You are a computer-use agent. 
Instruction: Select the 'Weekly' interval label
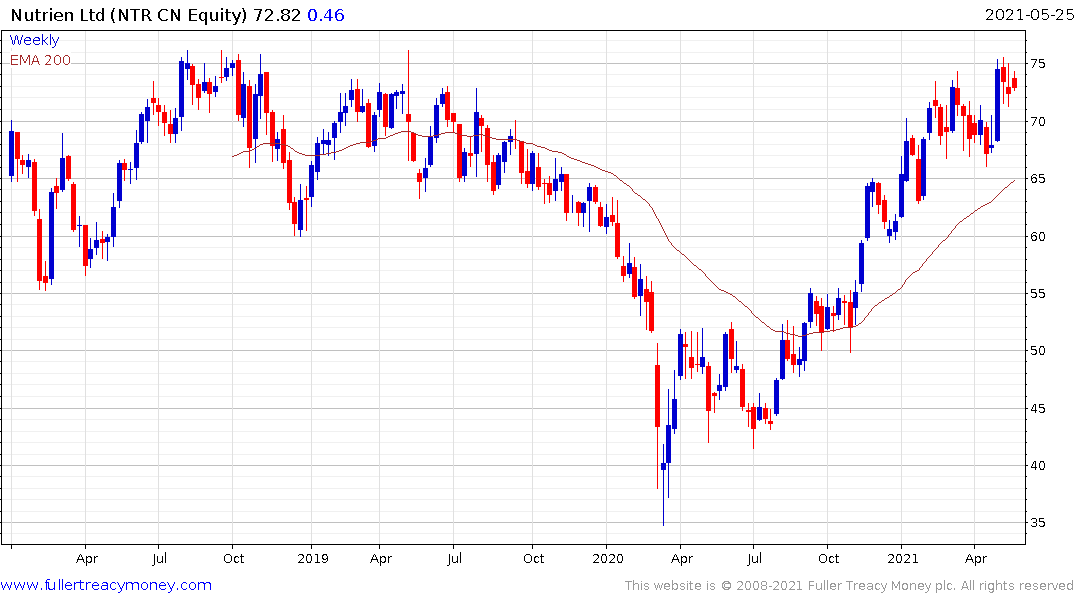(34, 40)
